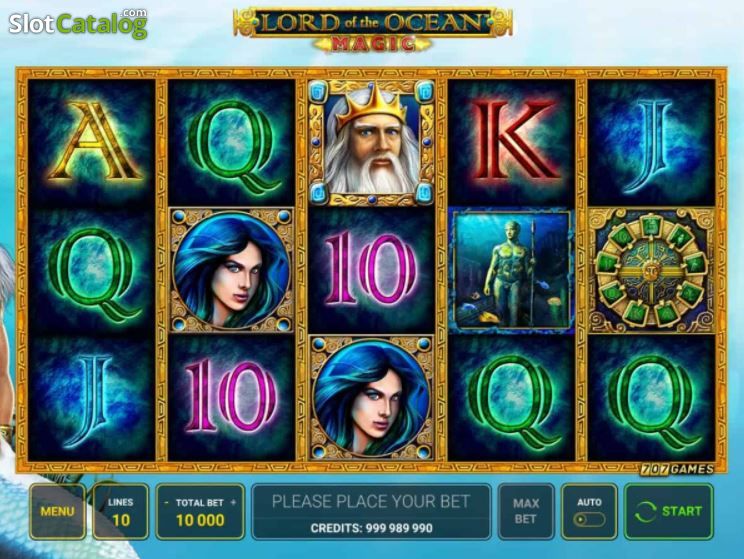Click the 707 GAMES logo
This screenshot has width=744, height=559.
pos(677,469)
